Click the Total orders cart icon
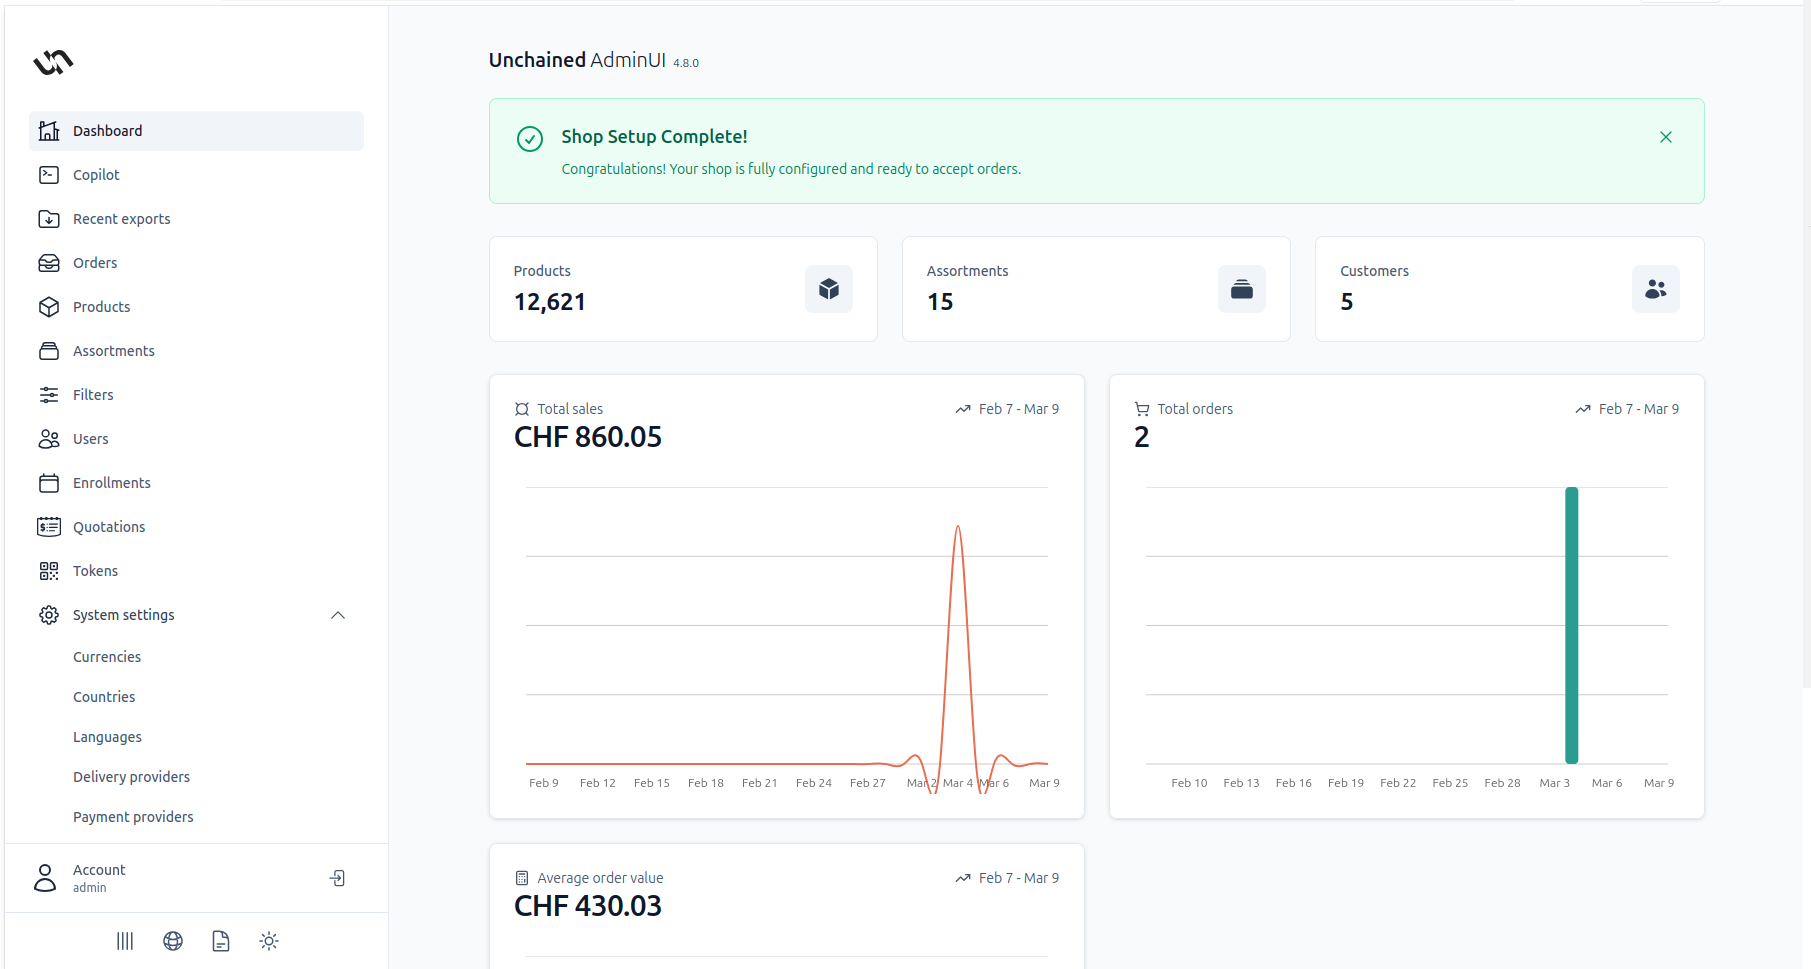 click(x=1142, y=409)
